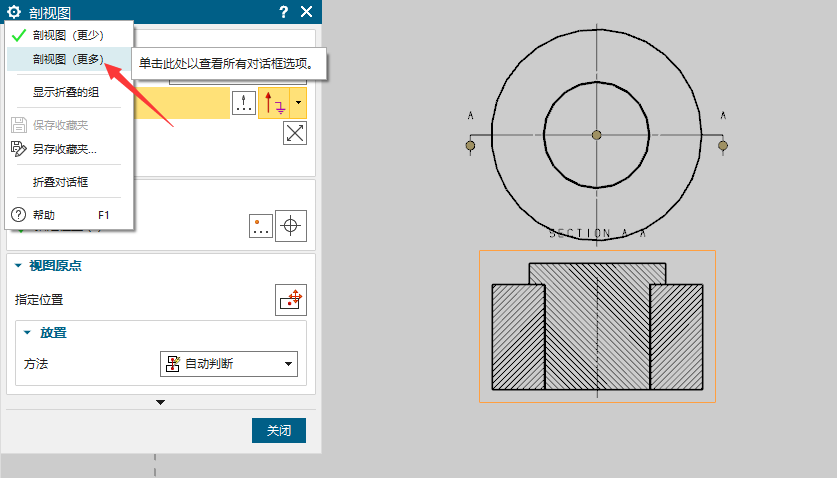The image size is (837, 478).
Task: Expand more options with bottom black arrow
Action: [x=160, y=402]
